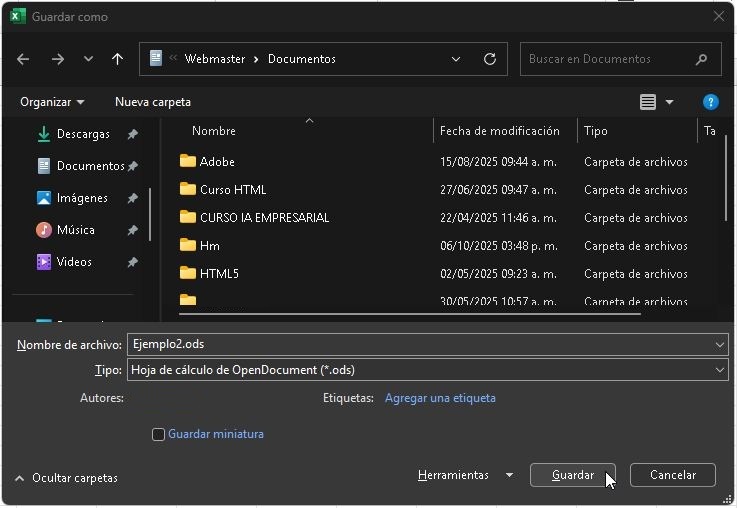Expand the address bar history dropdown

455,59
